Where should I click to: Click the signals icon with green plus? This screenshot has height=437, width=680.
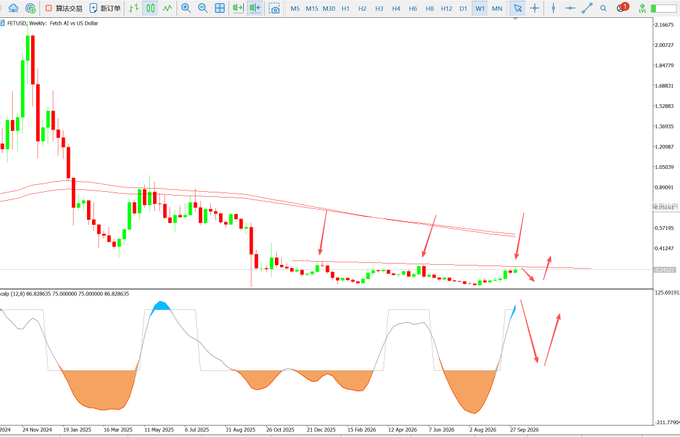(30, 8)
